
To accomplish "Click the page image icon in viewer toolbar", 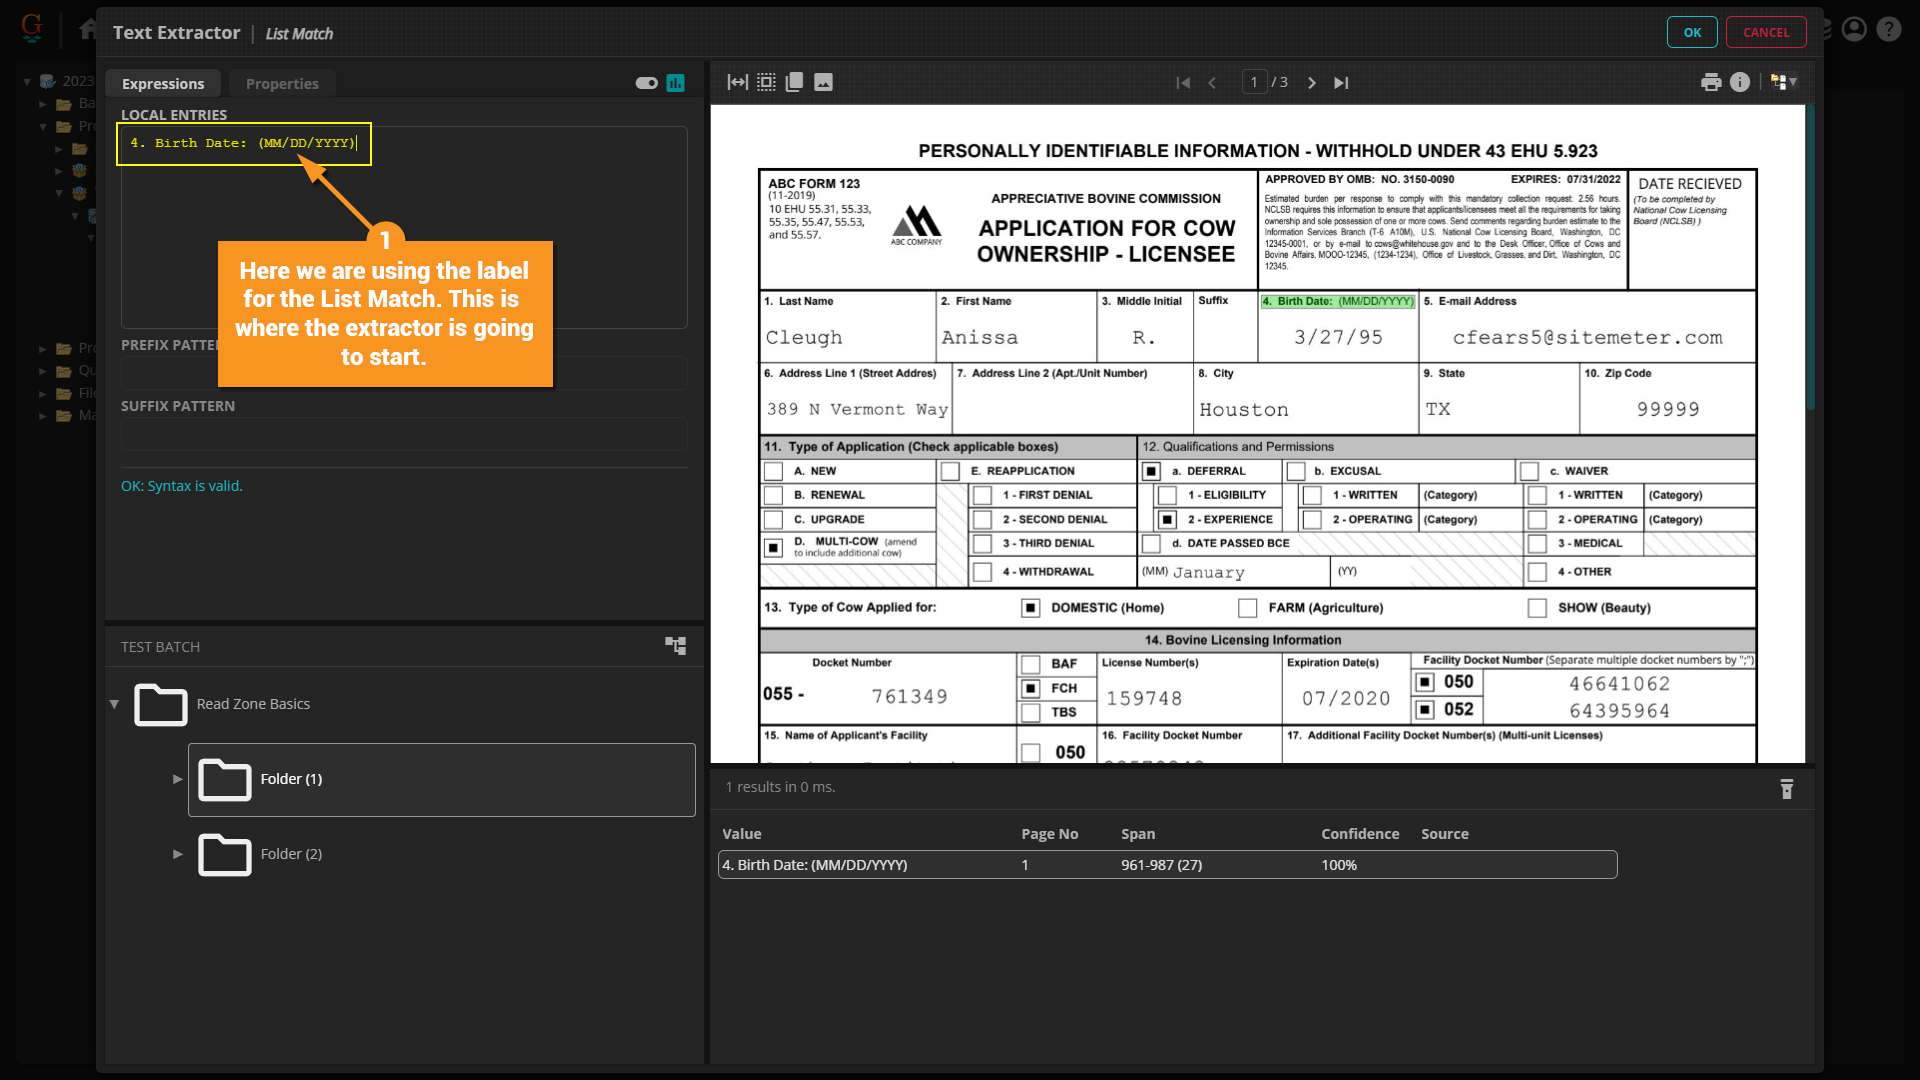I will [x=823, y=83].
